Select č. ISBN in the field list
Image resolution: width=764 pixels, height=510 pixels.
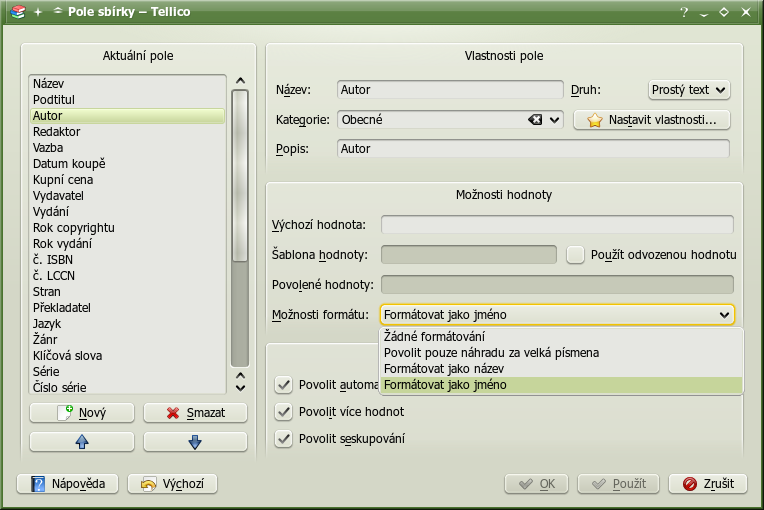[x=127, y=260]
